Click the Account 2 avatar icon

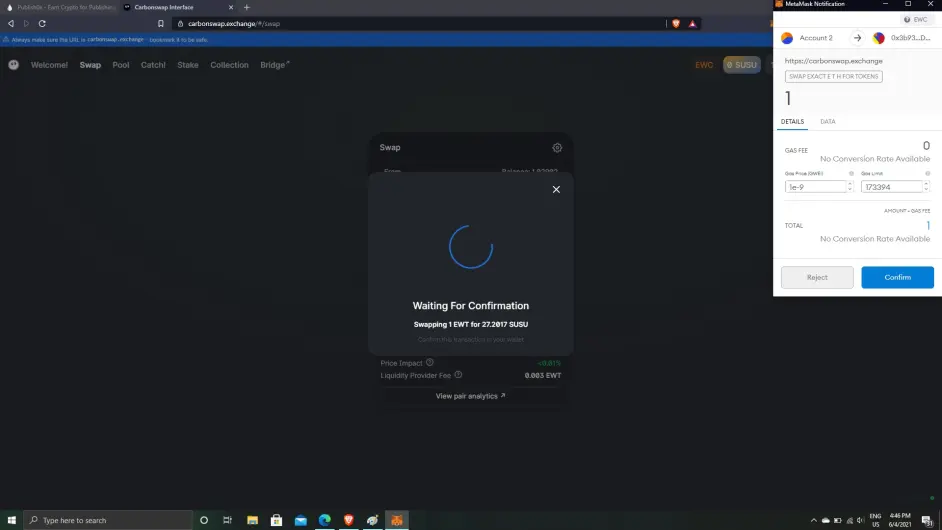(786, 38)
